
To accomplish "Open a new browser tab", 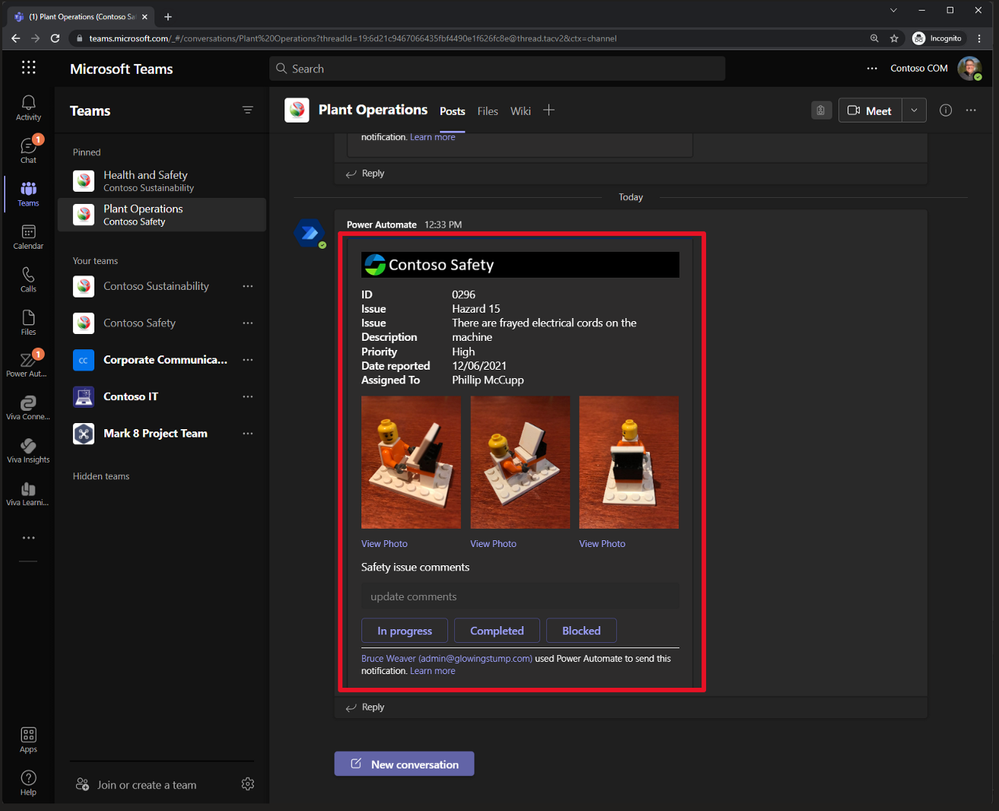I will [168, 17].
